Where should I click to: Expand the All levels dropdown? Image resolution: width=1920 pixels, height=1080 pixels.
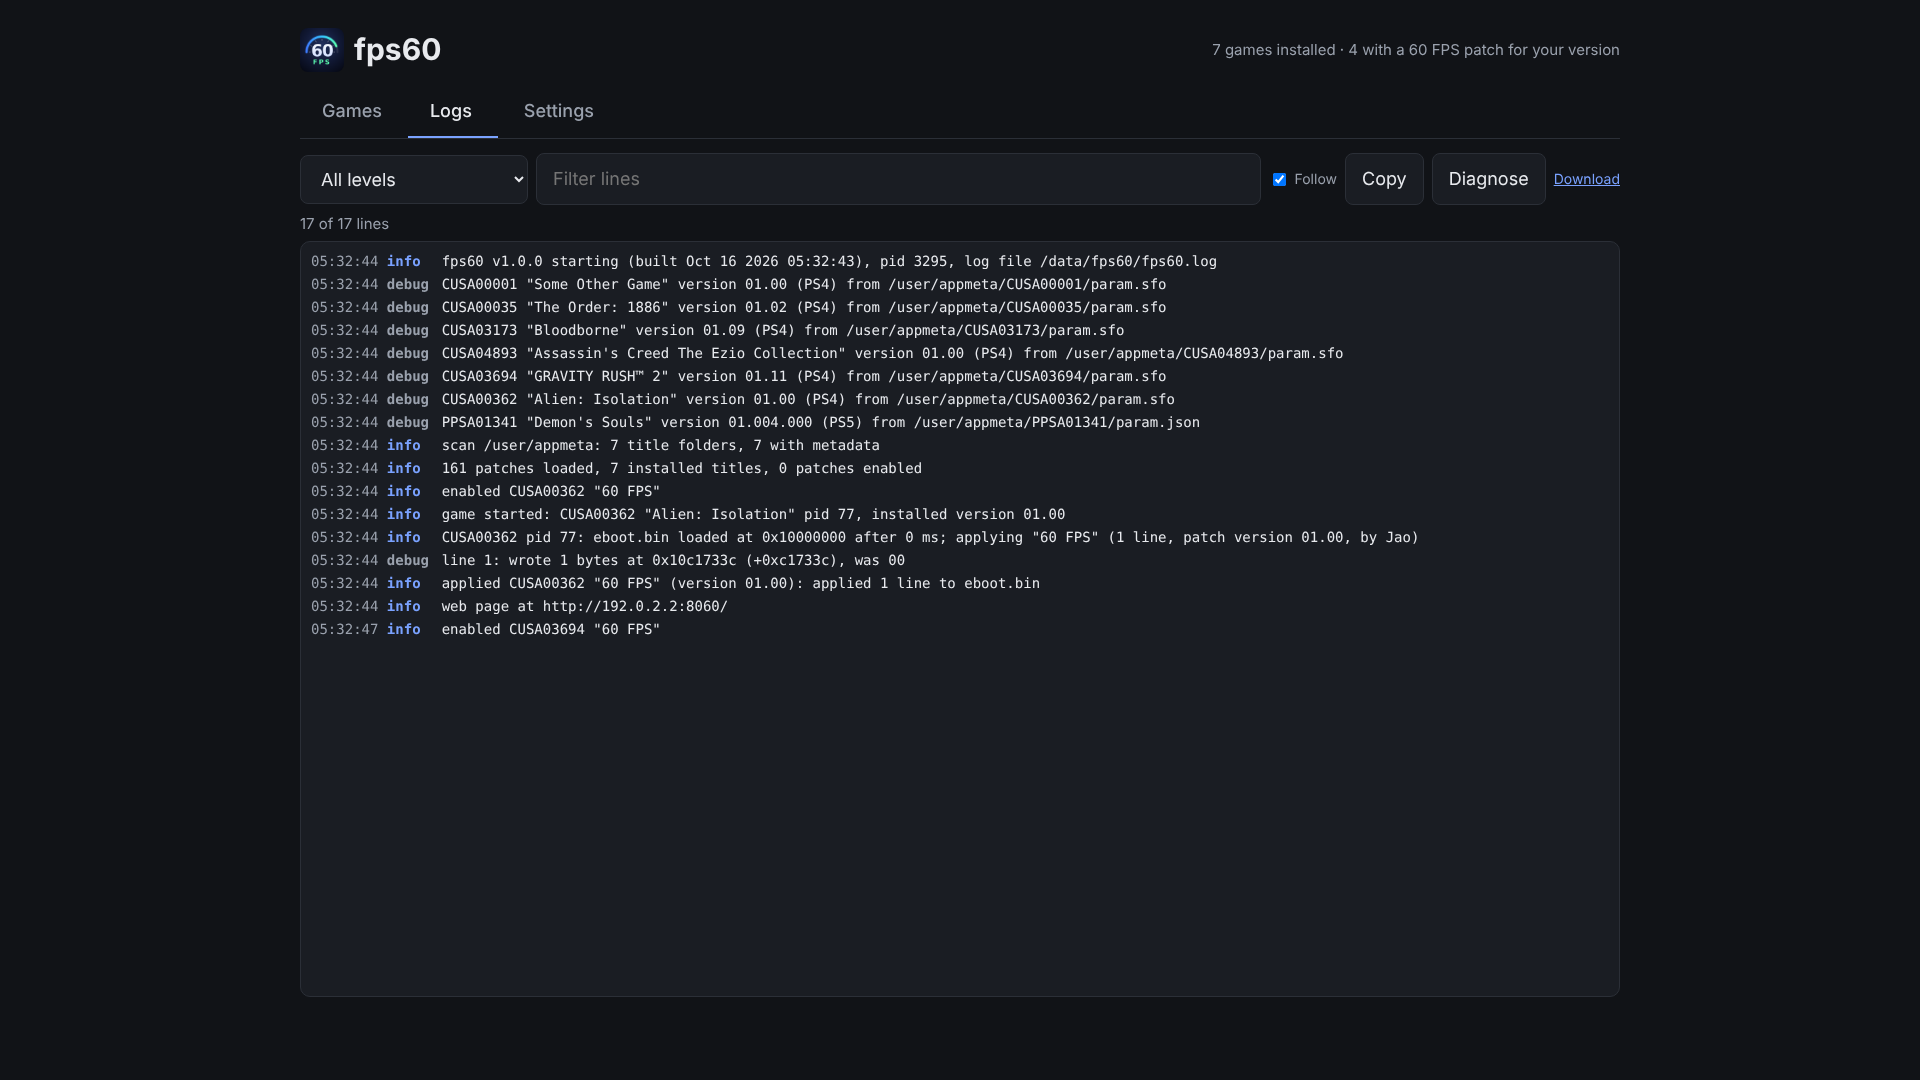tap(414, 180)
